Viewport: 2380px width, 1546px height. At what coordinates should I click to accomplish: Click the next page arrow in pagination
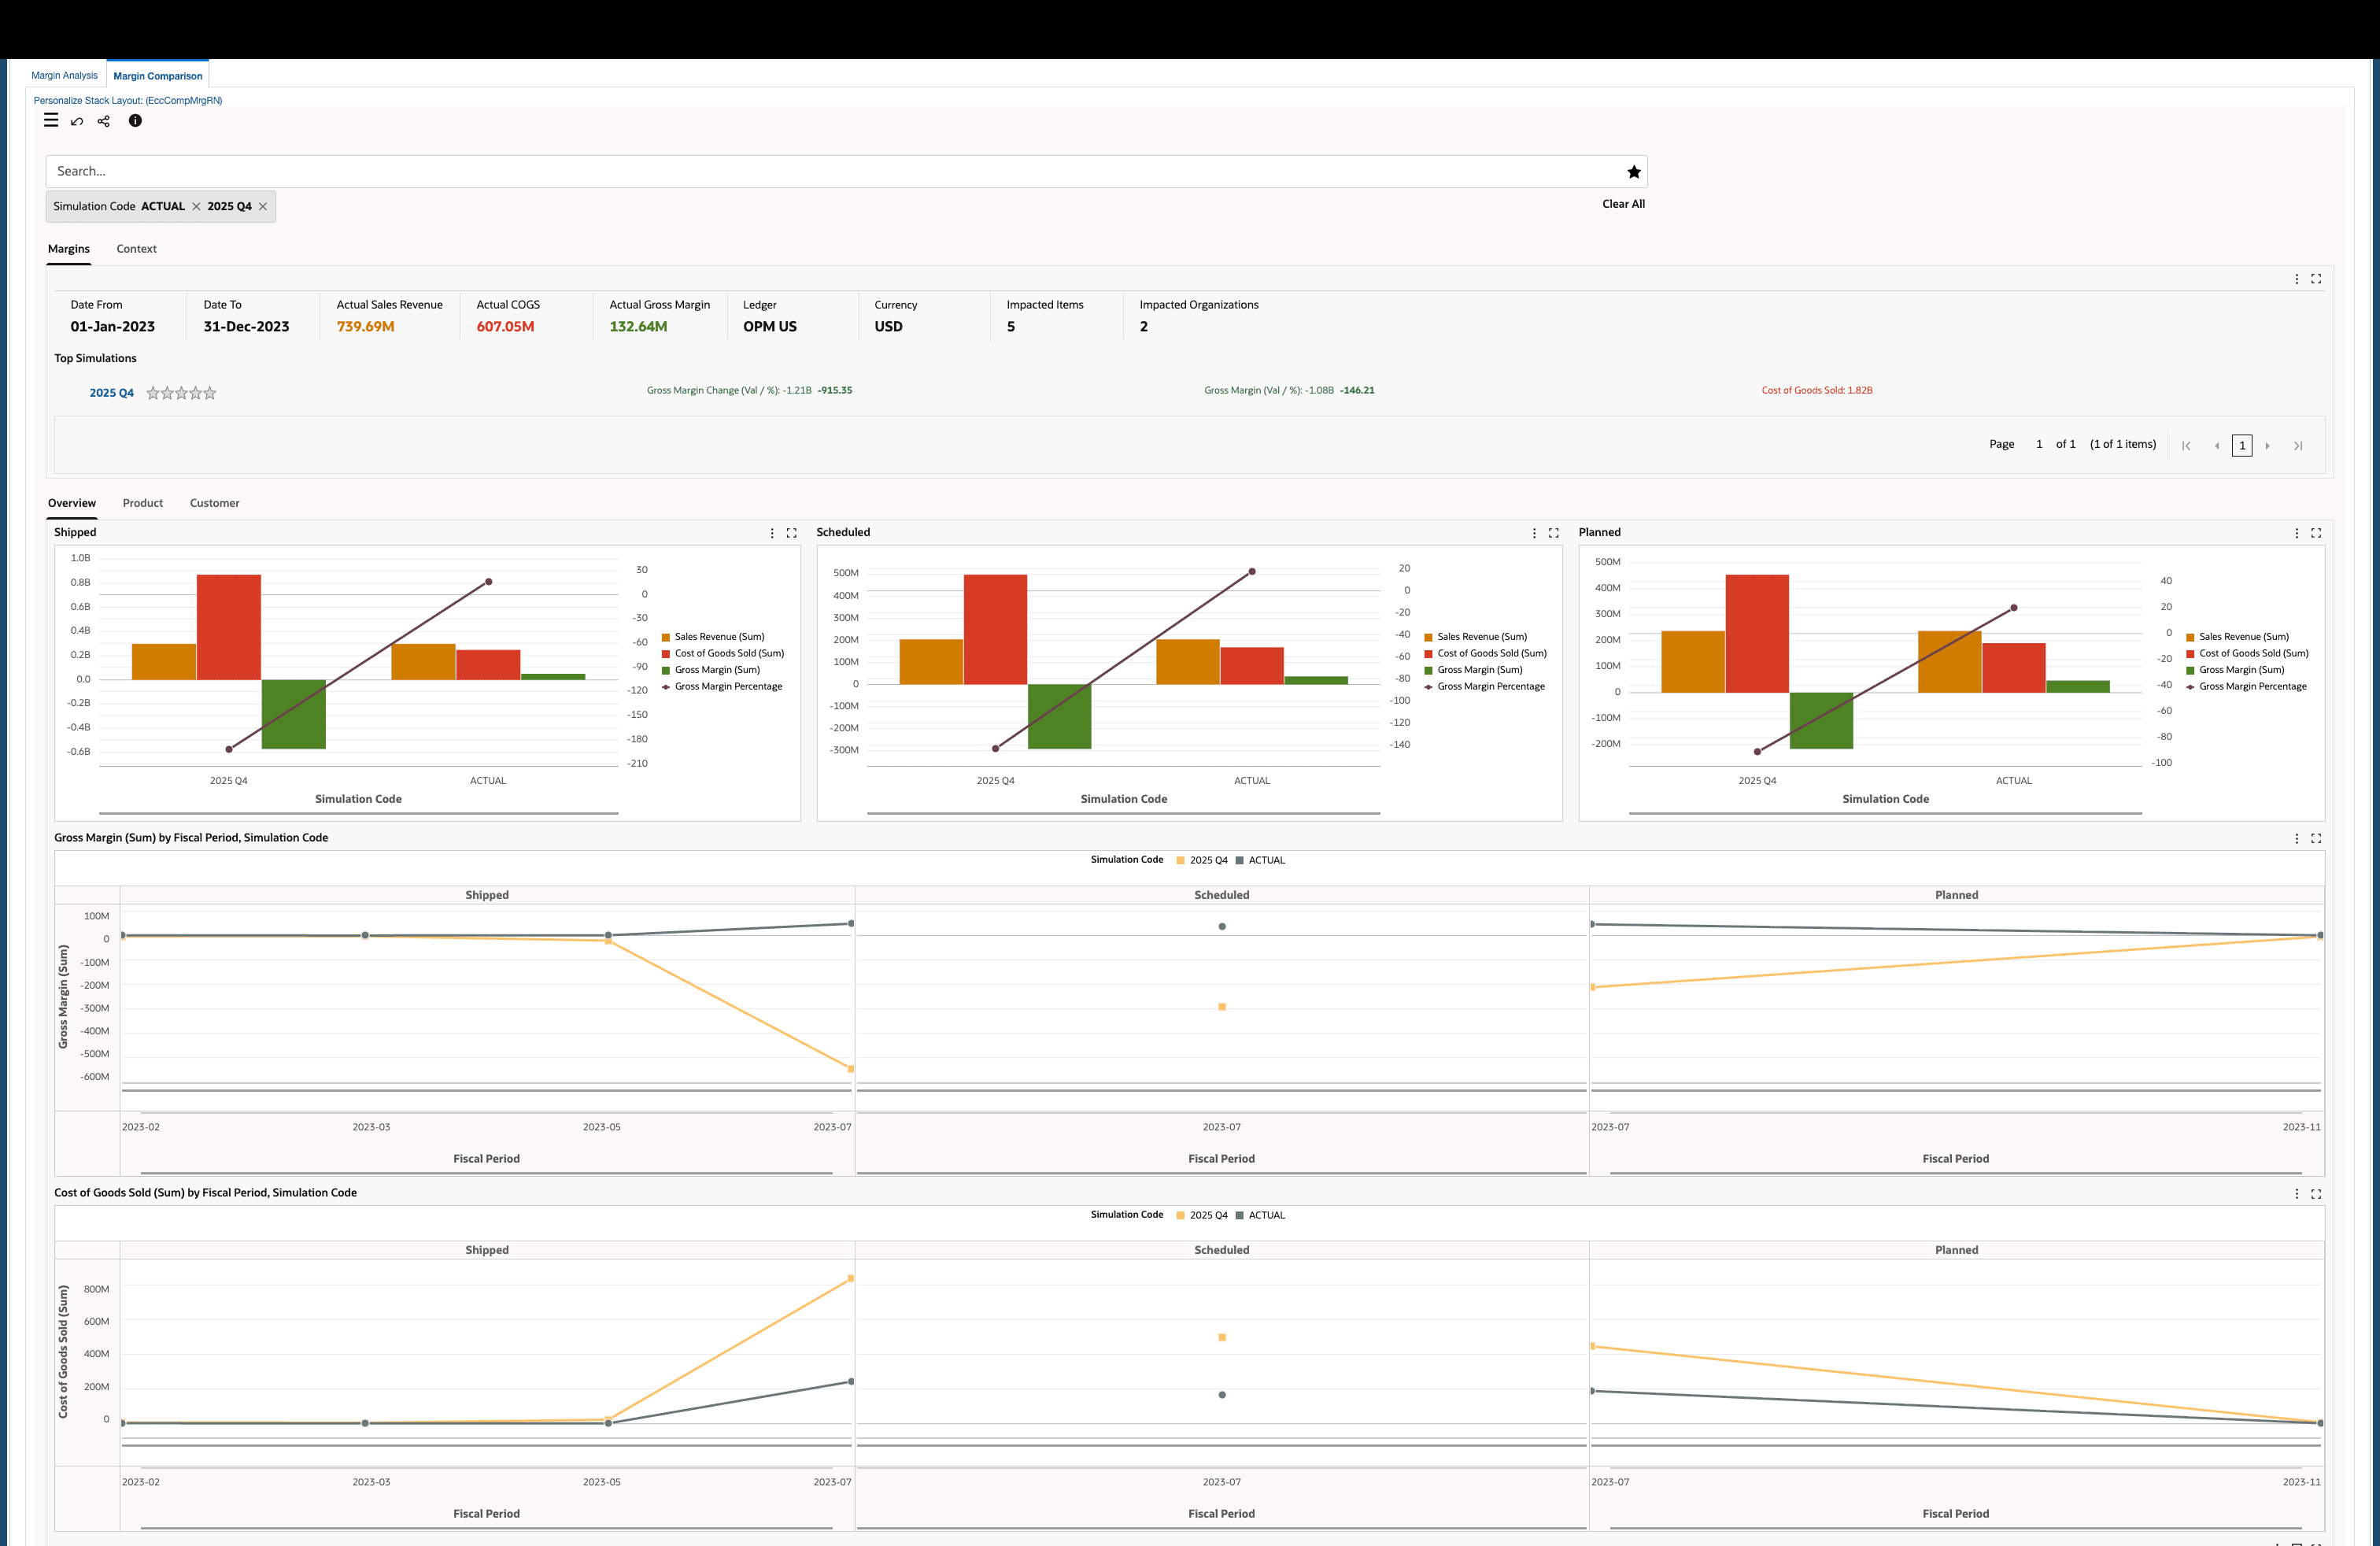pos(2270,445)
